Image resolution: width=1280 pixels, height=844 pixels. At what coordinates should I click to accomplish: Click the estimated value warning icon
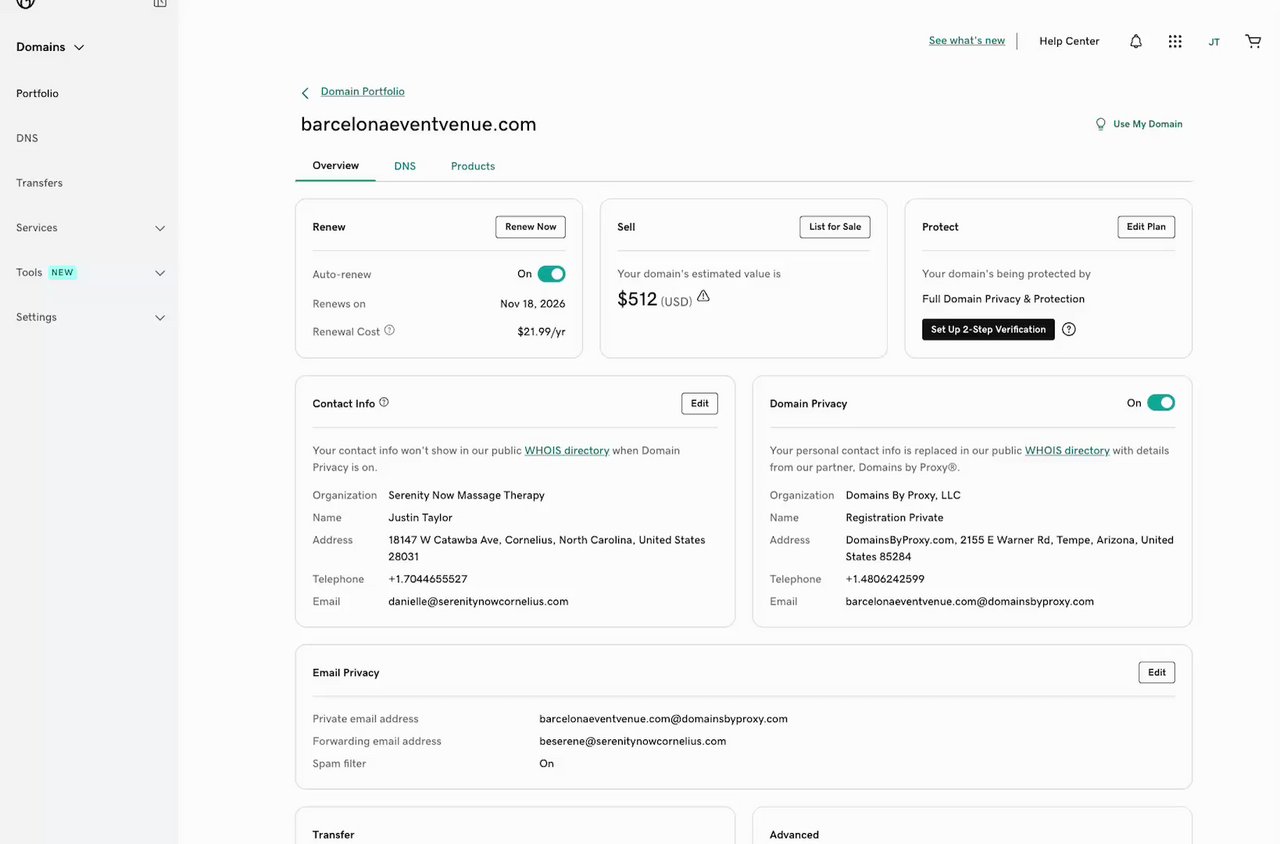(x=703, y=296)
